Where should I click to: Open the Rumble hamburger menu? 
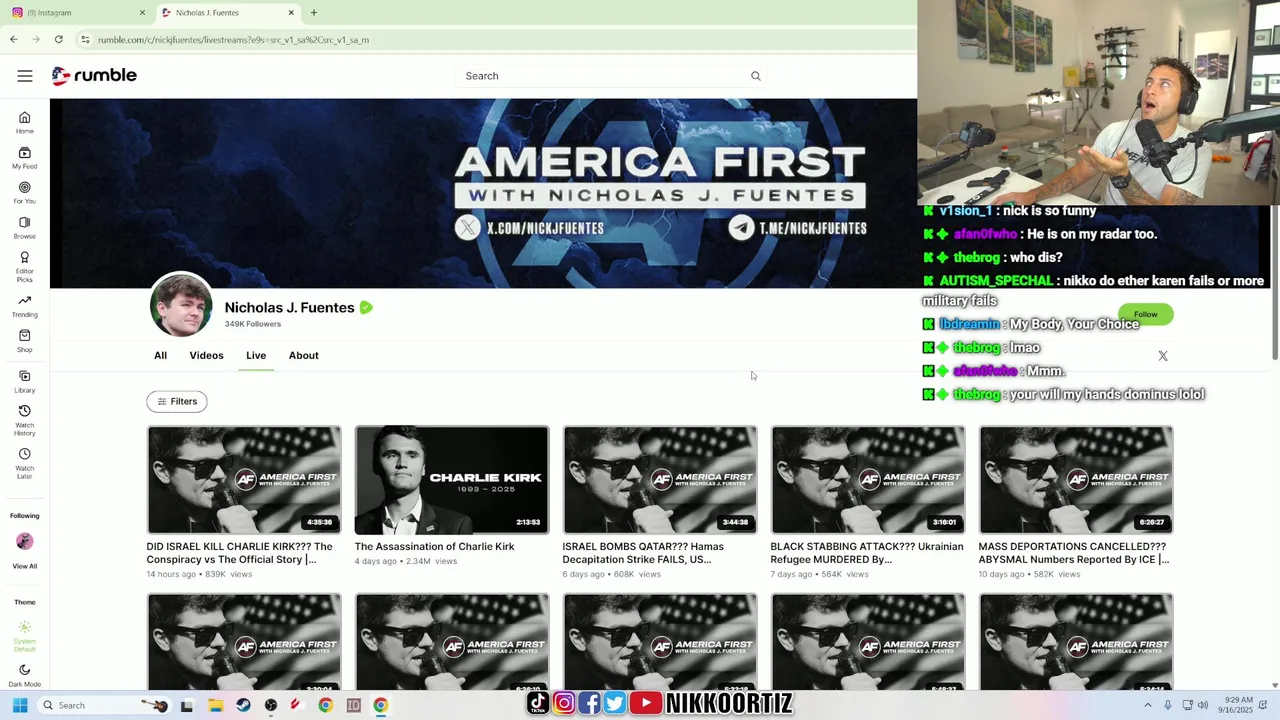[25, 76]
